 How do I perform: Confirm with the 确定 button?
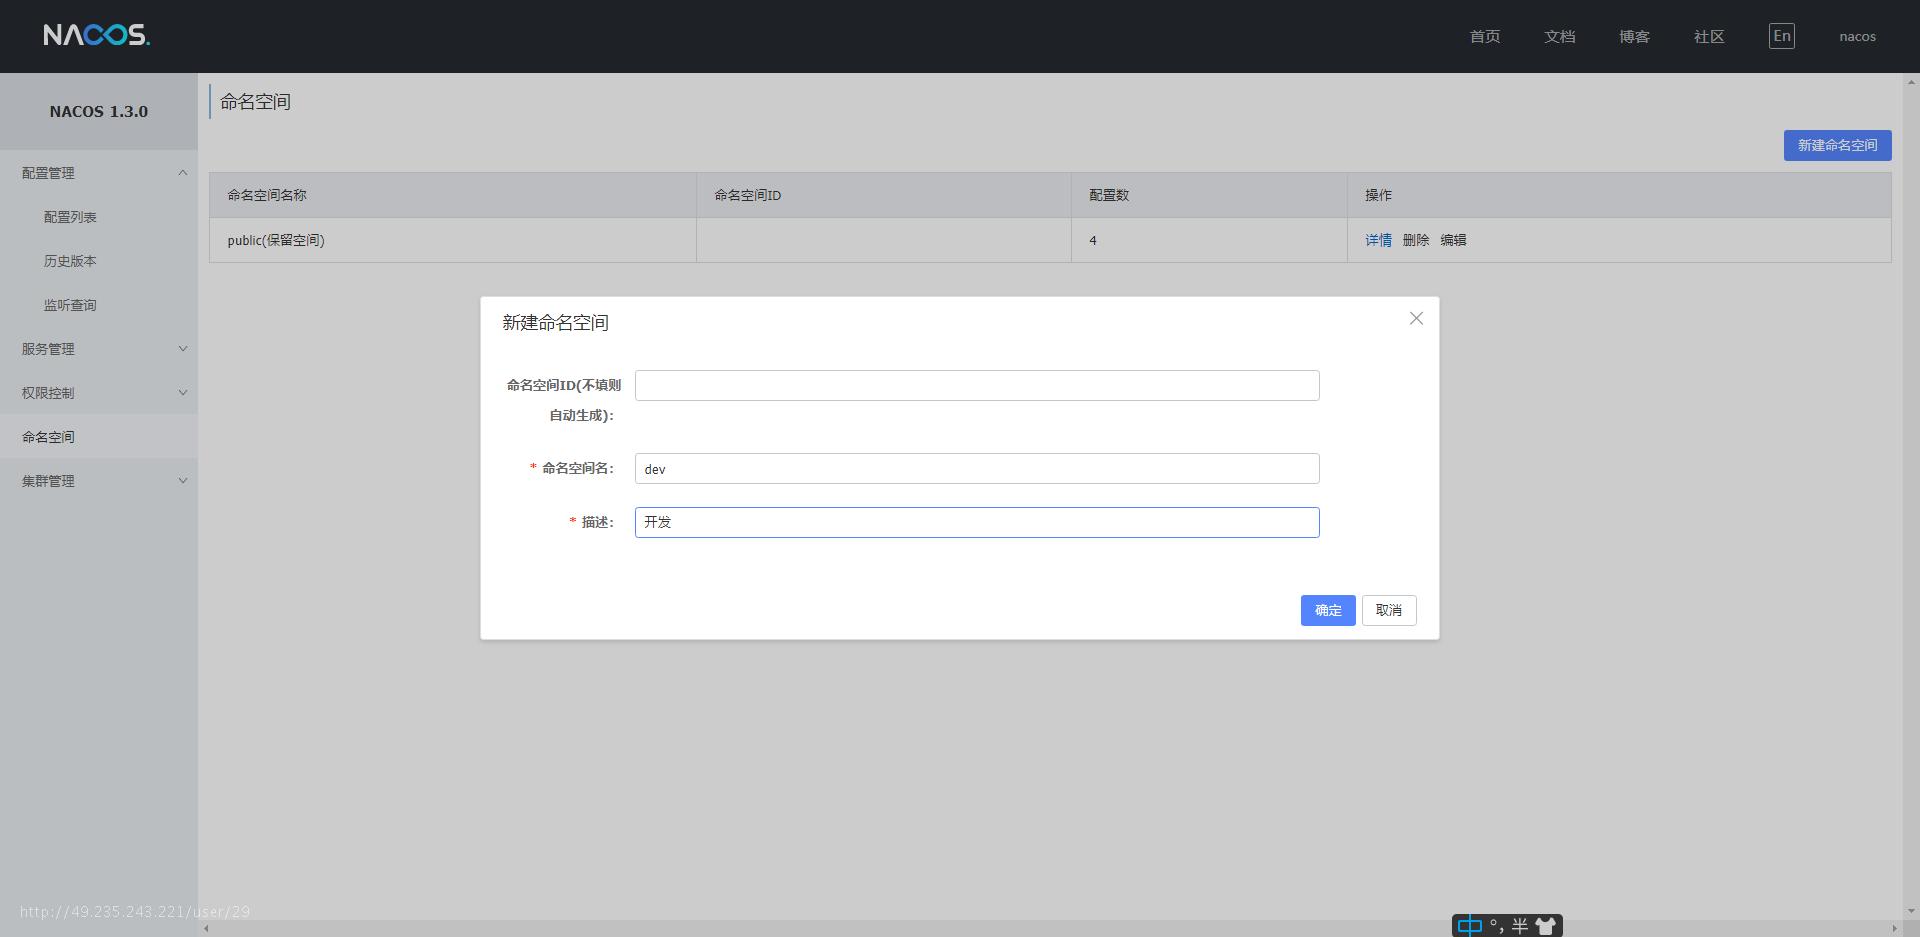pyautogui.click(x=1328, y=610)
